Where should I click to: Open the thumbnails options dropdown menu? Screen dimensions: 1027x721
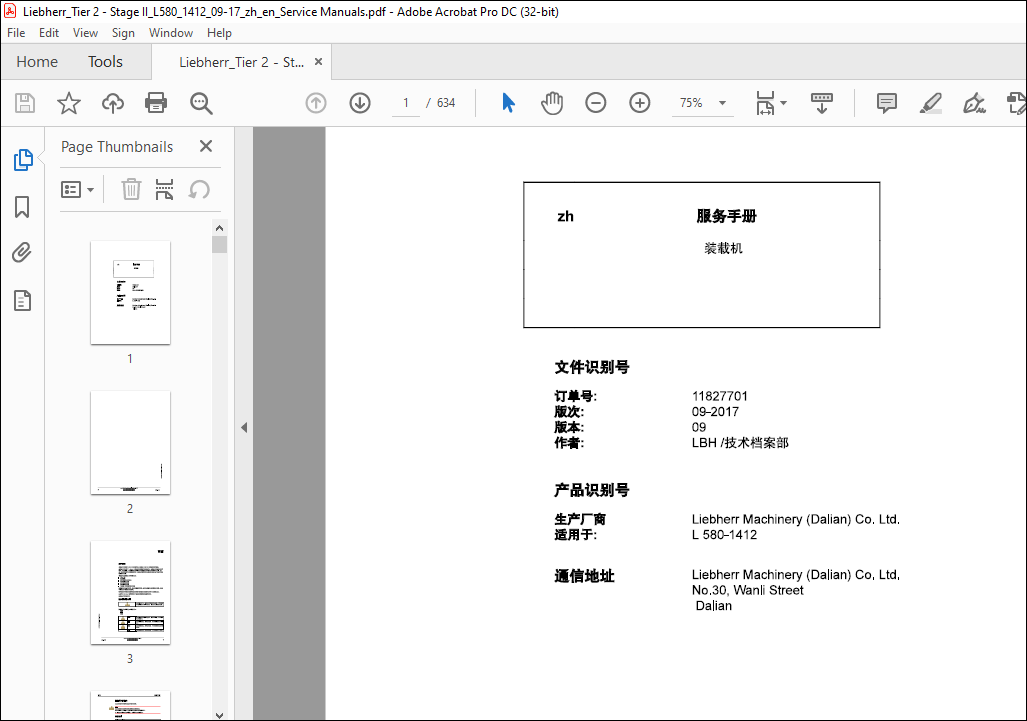77,190
